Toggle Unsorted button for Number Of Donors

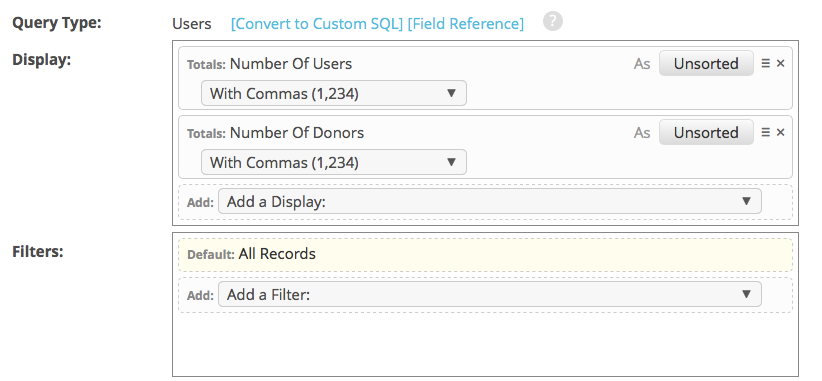(x=706, y=133)
